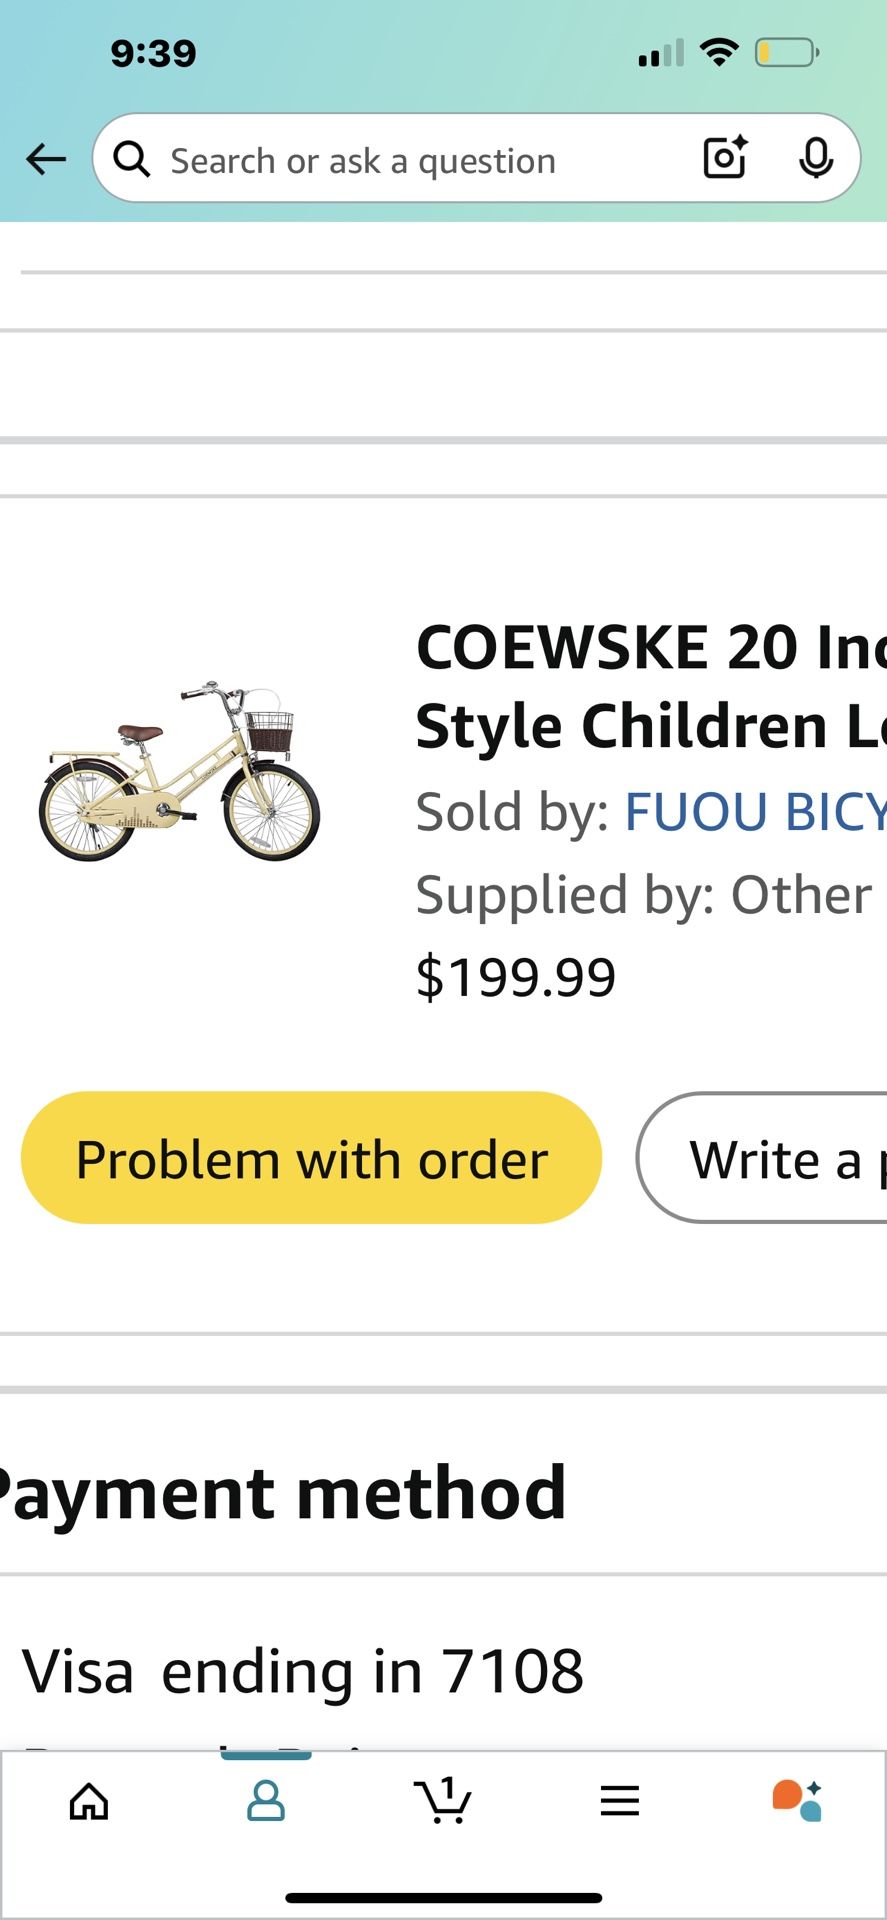
Task: Open the camera image search icon
Action: tap(724, 158)
